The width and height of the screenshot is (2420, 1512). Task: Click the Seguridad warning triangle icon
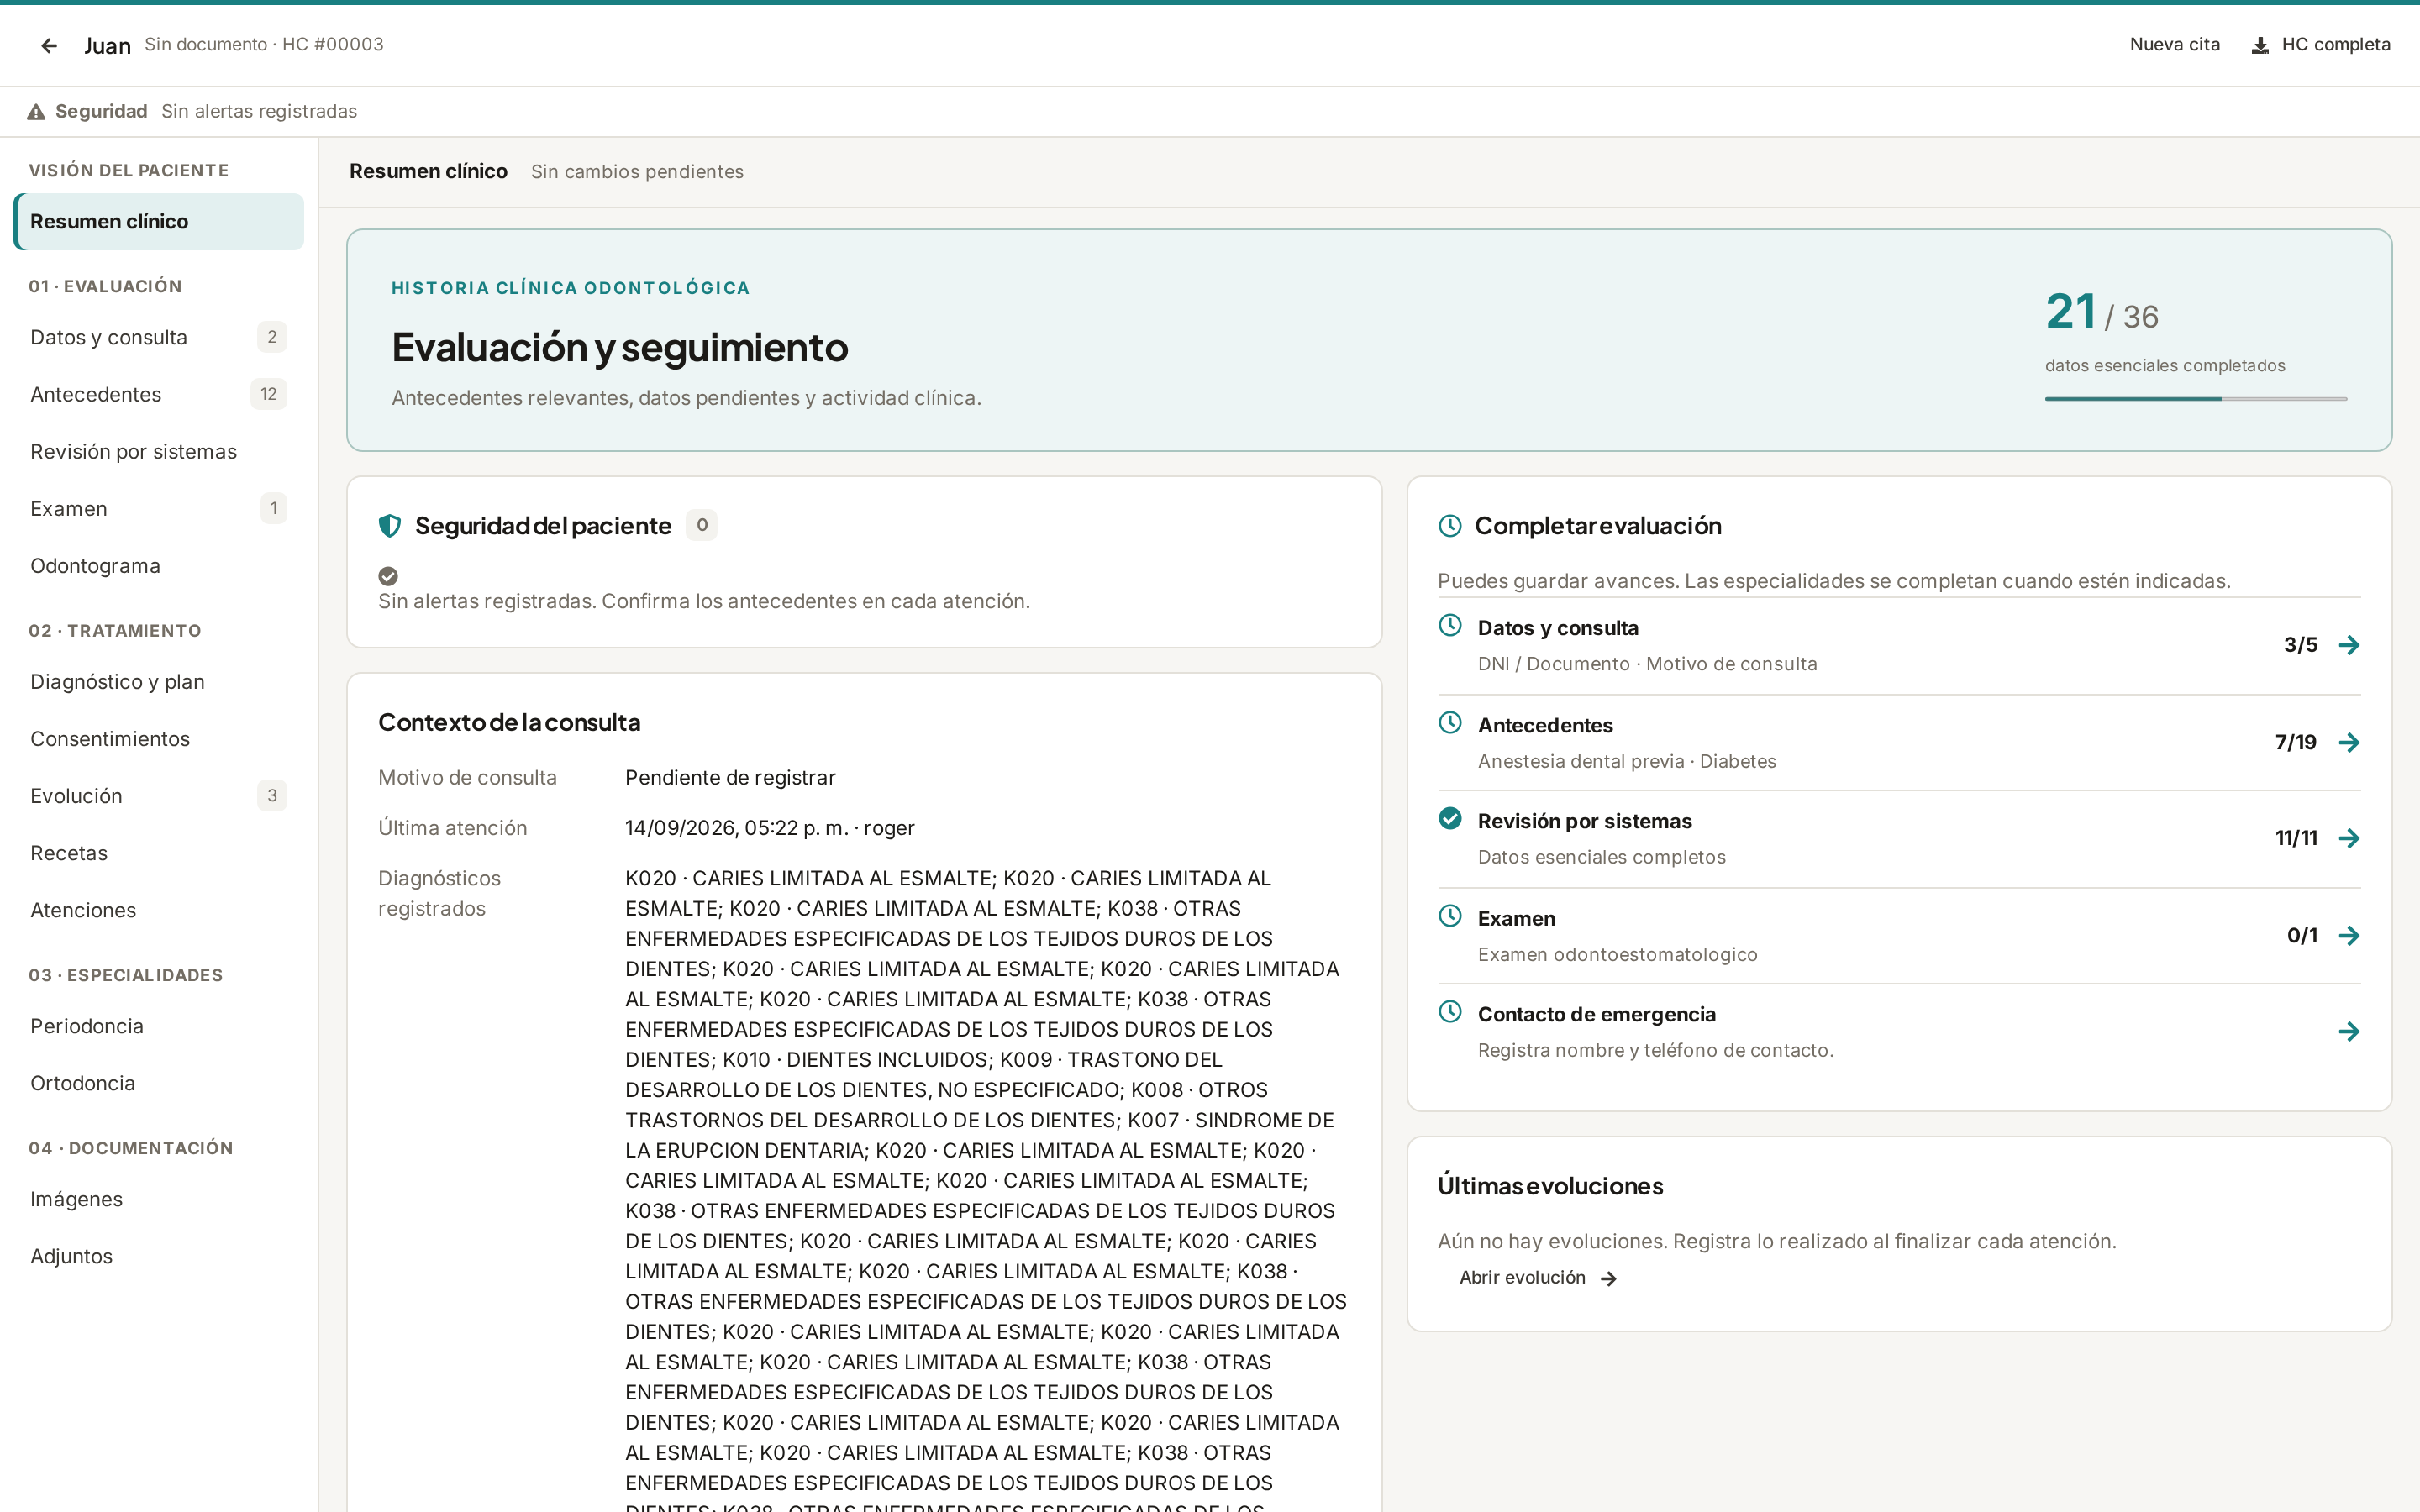tap(36, 111)
